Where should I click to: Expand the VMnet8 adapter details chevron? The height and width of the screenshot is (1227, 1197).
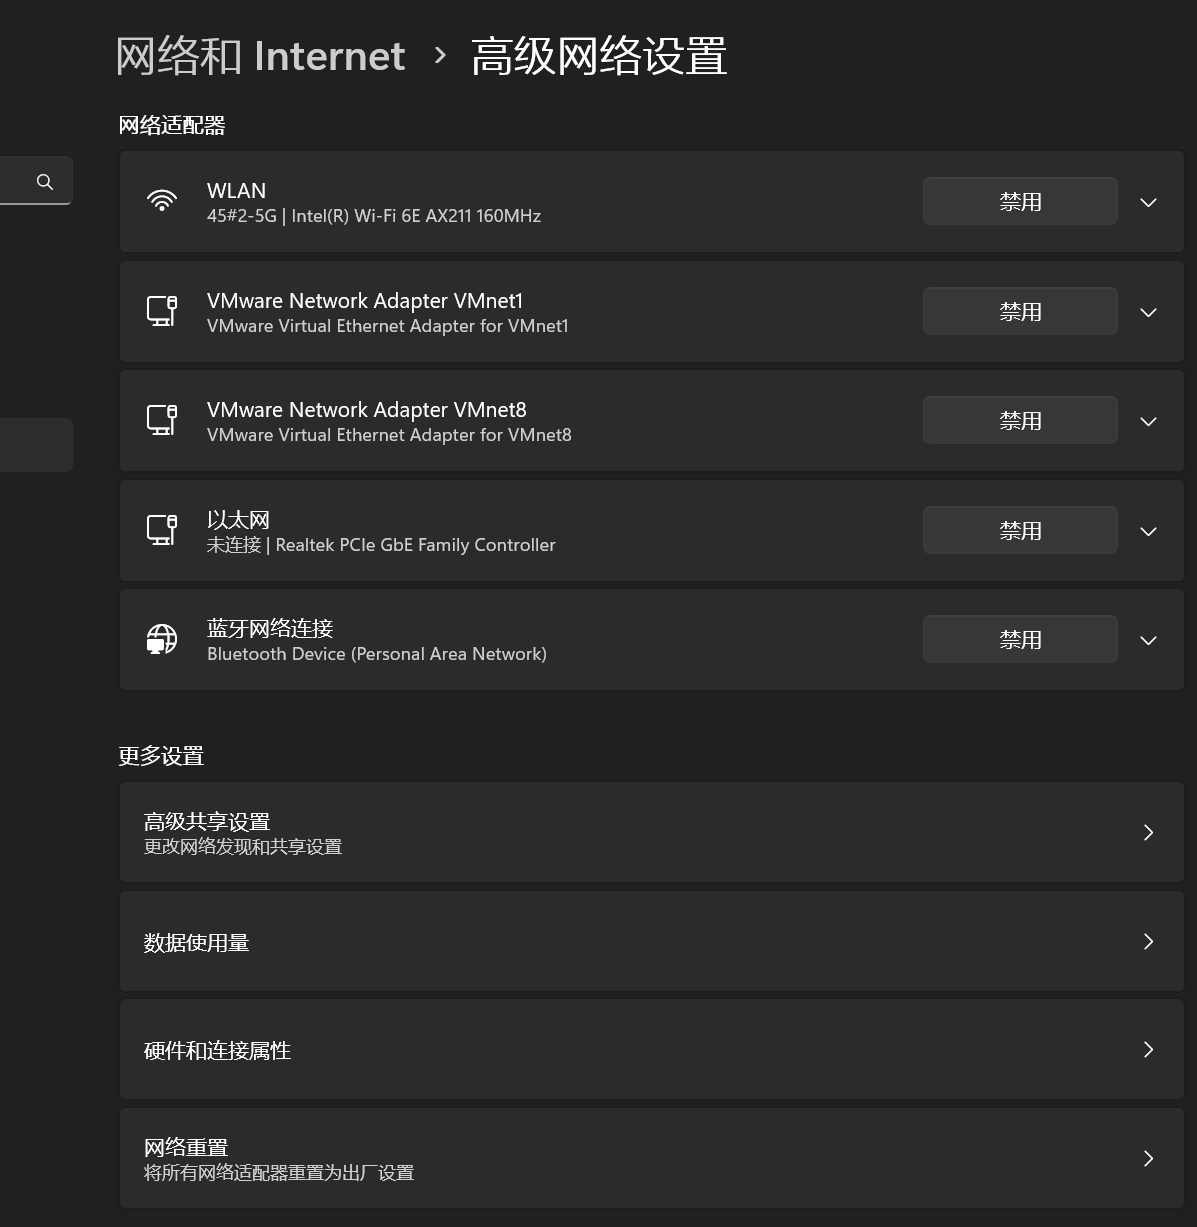click(1148, 421)
